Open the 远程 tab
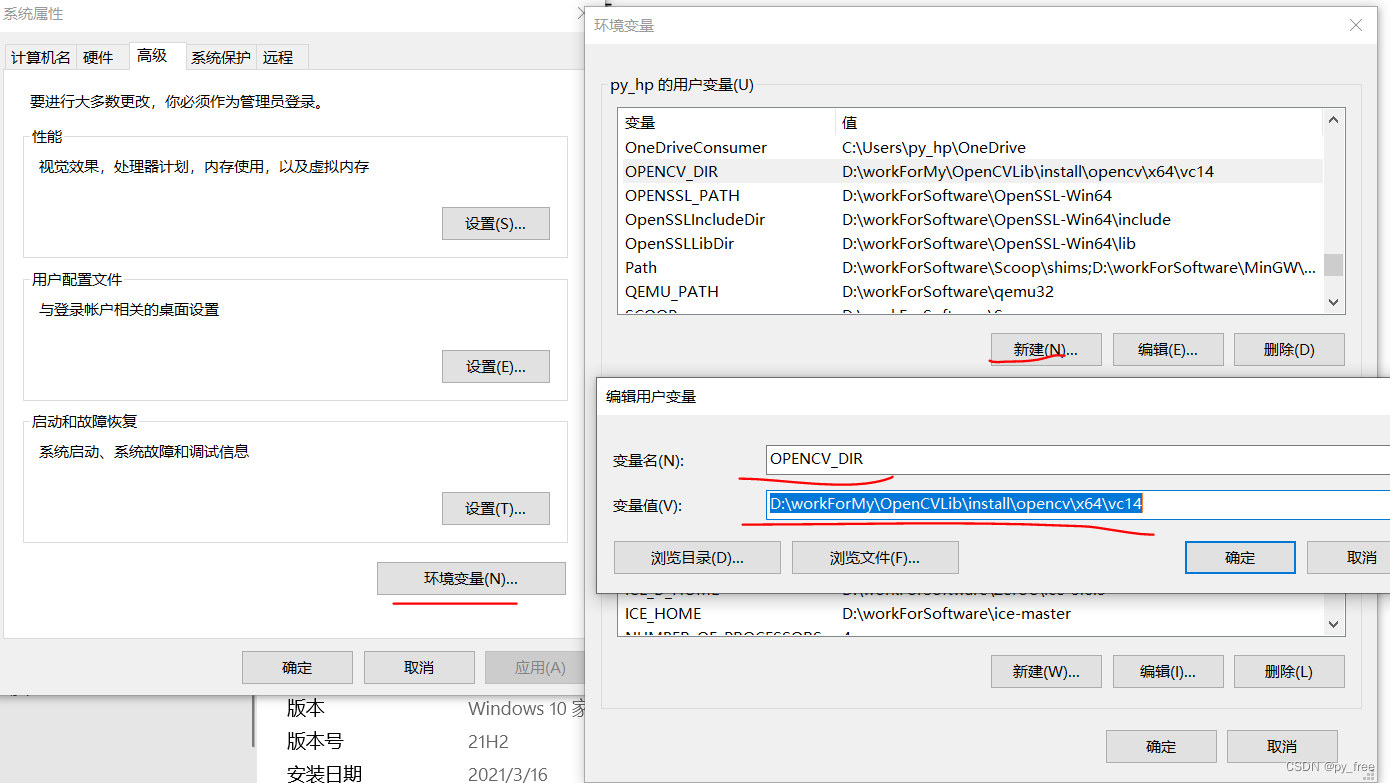Image resolution: width=1390 pixels, height=783 pixels. [x=280, y=57]
